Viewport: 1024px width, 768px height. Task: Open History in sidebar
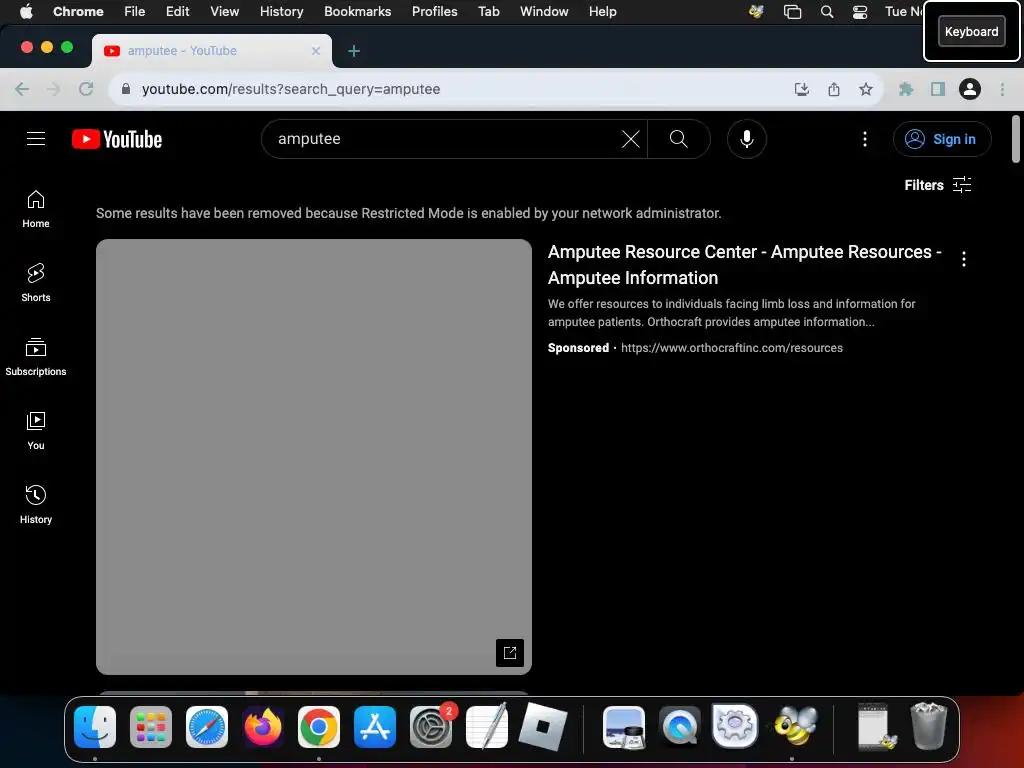pos(36,505)
